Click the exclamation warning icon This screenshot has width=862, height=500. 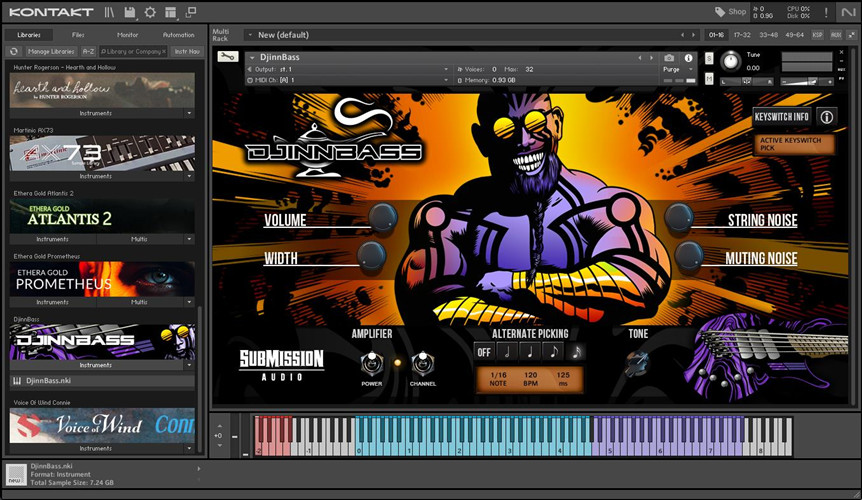coord(826,12)
